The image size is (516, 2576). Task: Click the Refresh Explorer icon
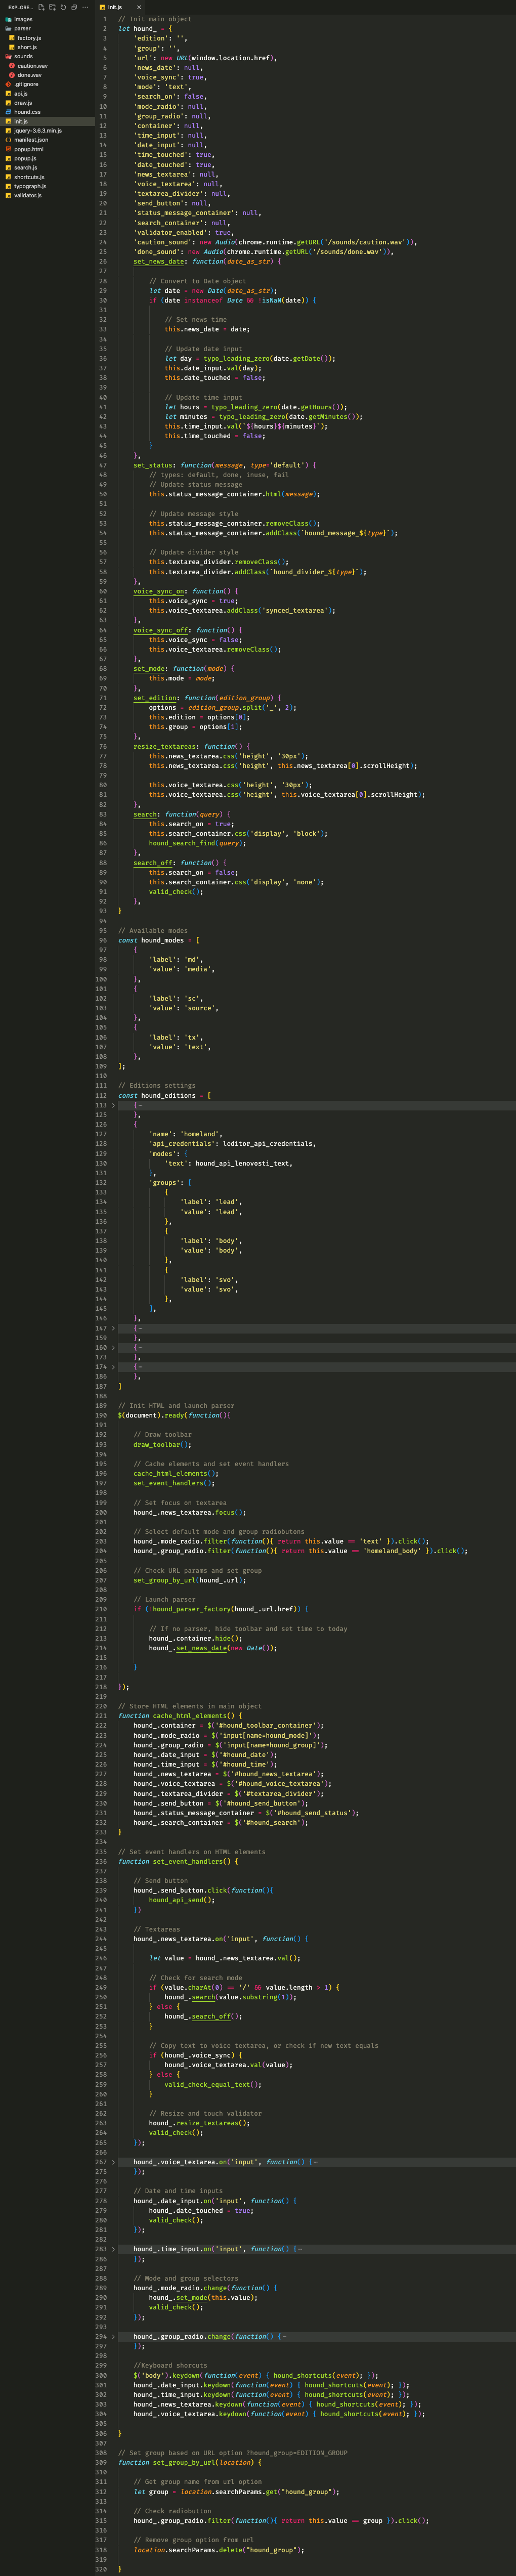(x=63, y=7)
